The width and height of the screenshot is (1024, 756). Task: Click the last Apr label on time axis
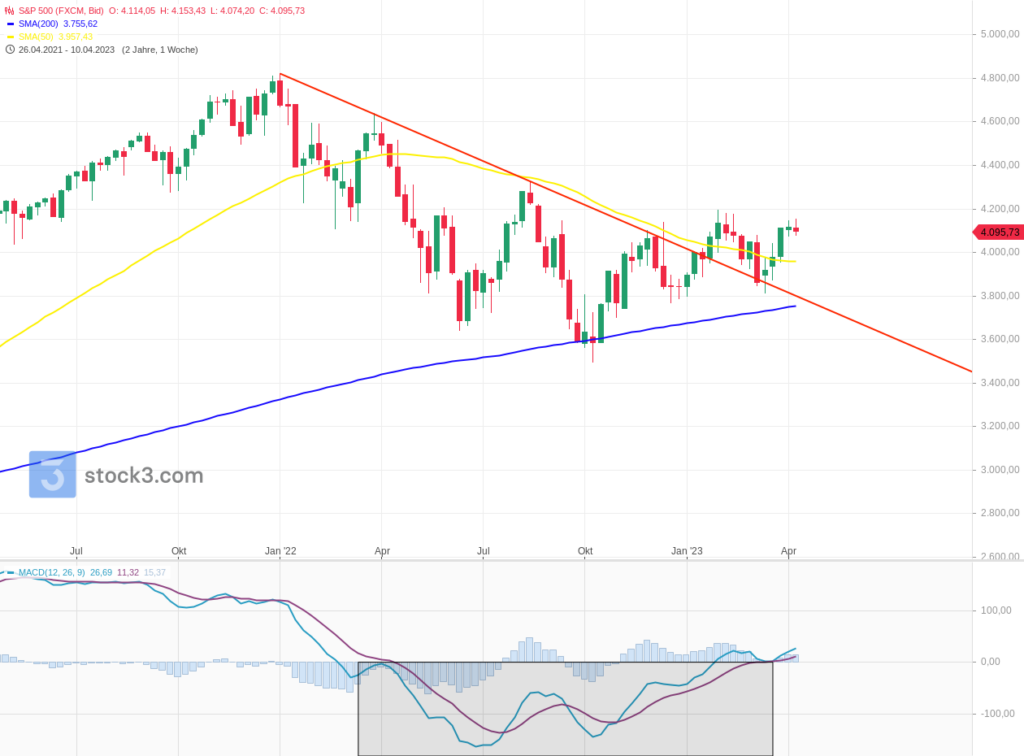pos(788,551)
